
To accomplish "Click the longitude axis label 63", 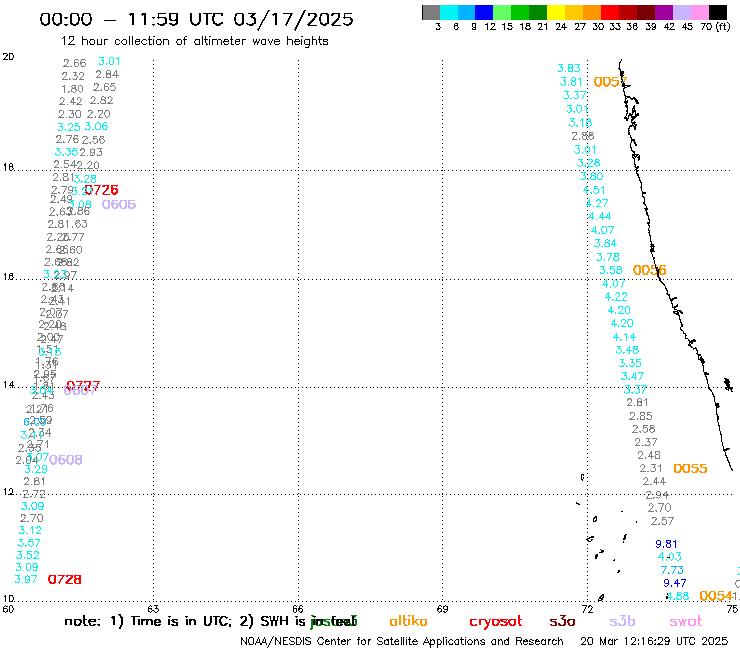I will point(153,609).
